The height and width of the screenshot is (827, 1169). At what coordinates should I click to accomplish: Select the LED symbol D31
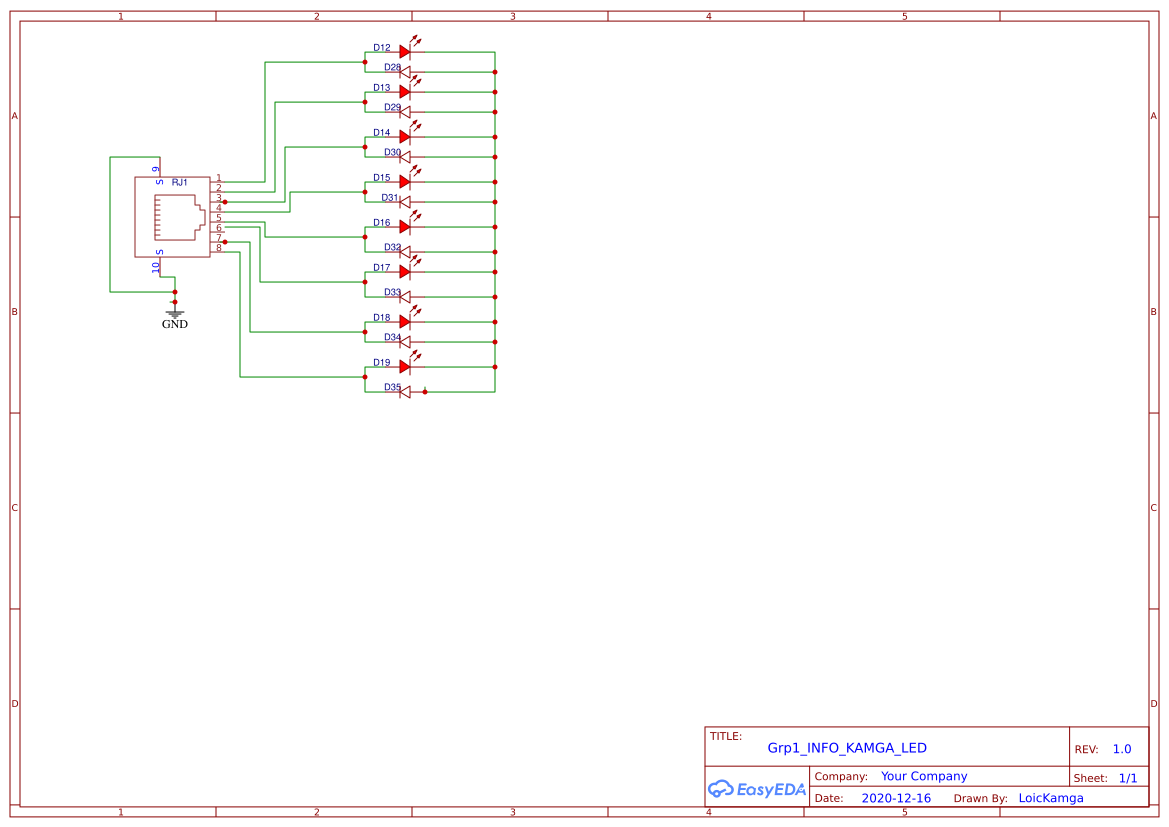[403, 200]
